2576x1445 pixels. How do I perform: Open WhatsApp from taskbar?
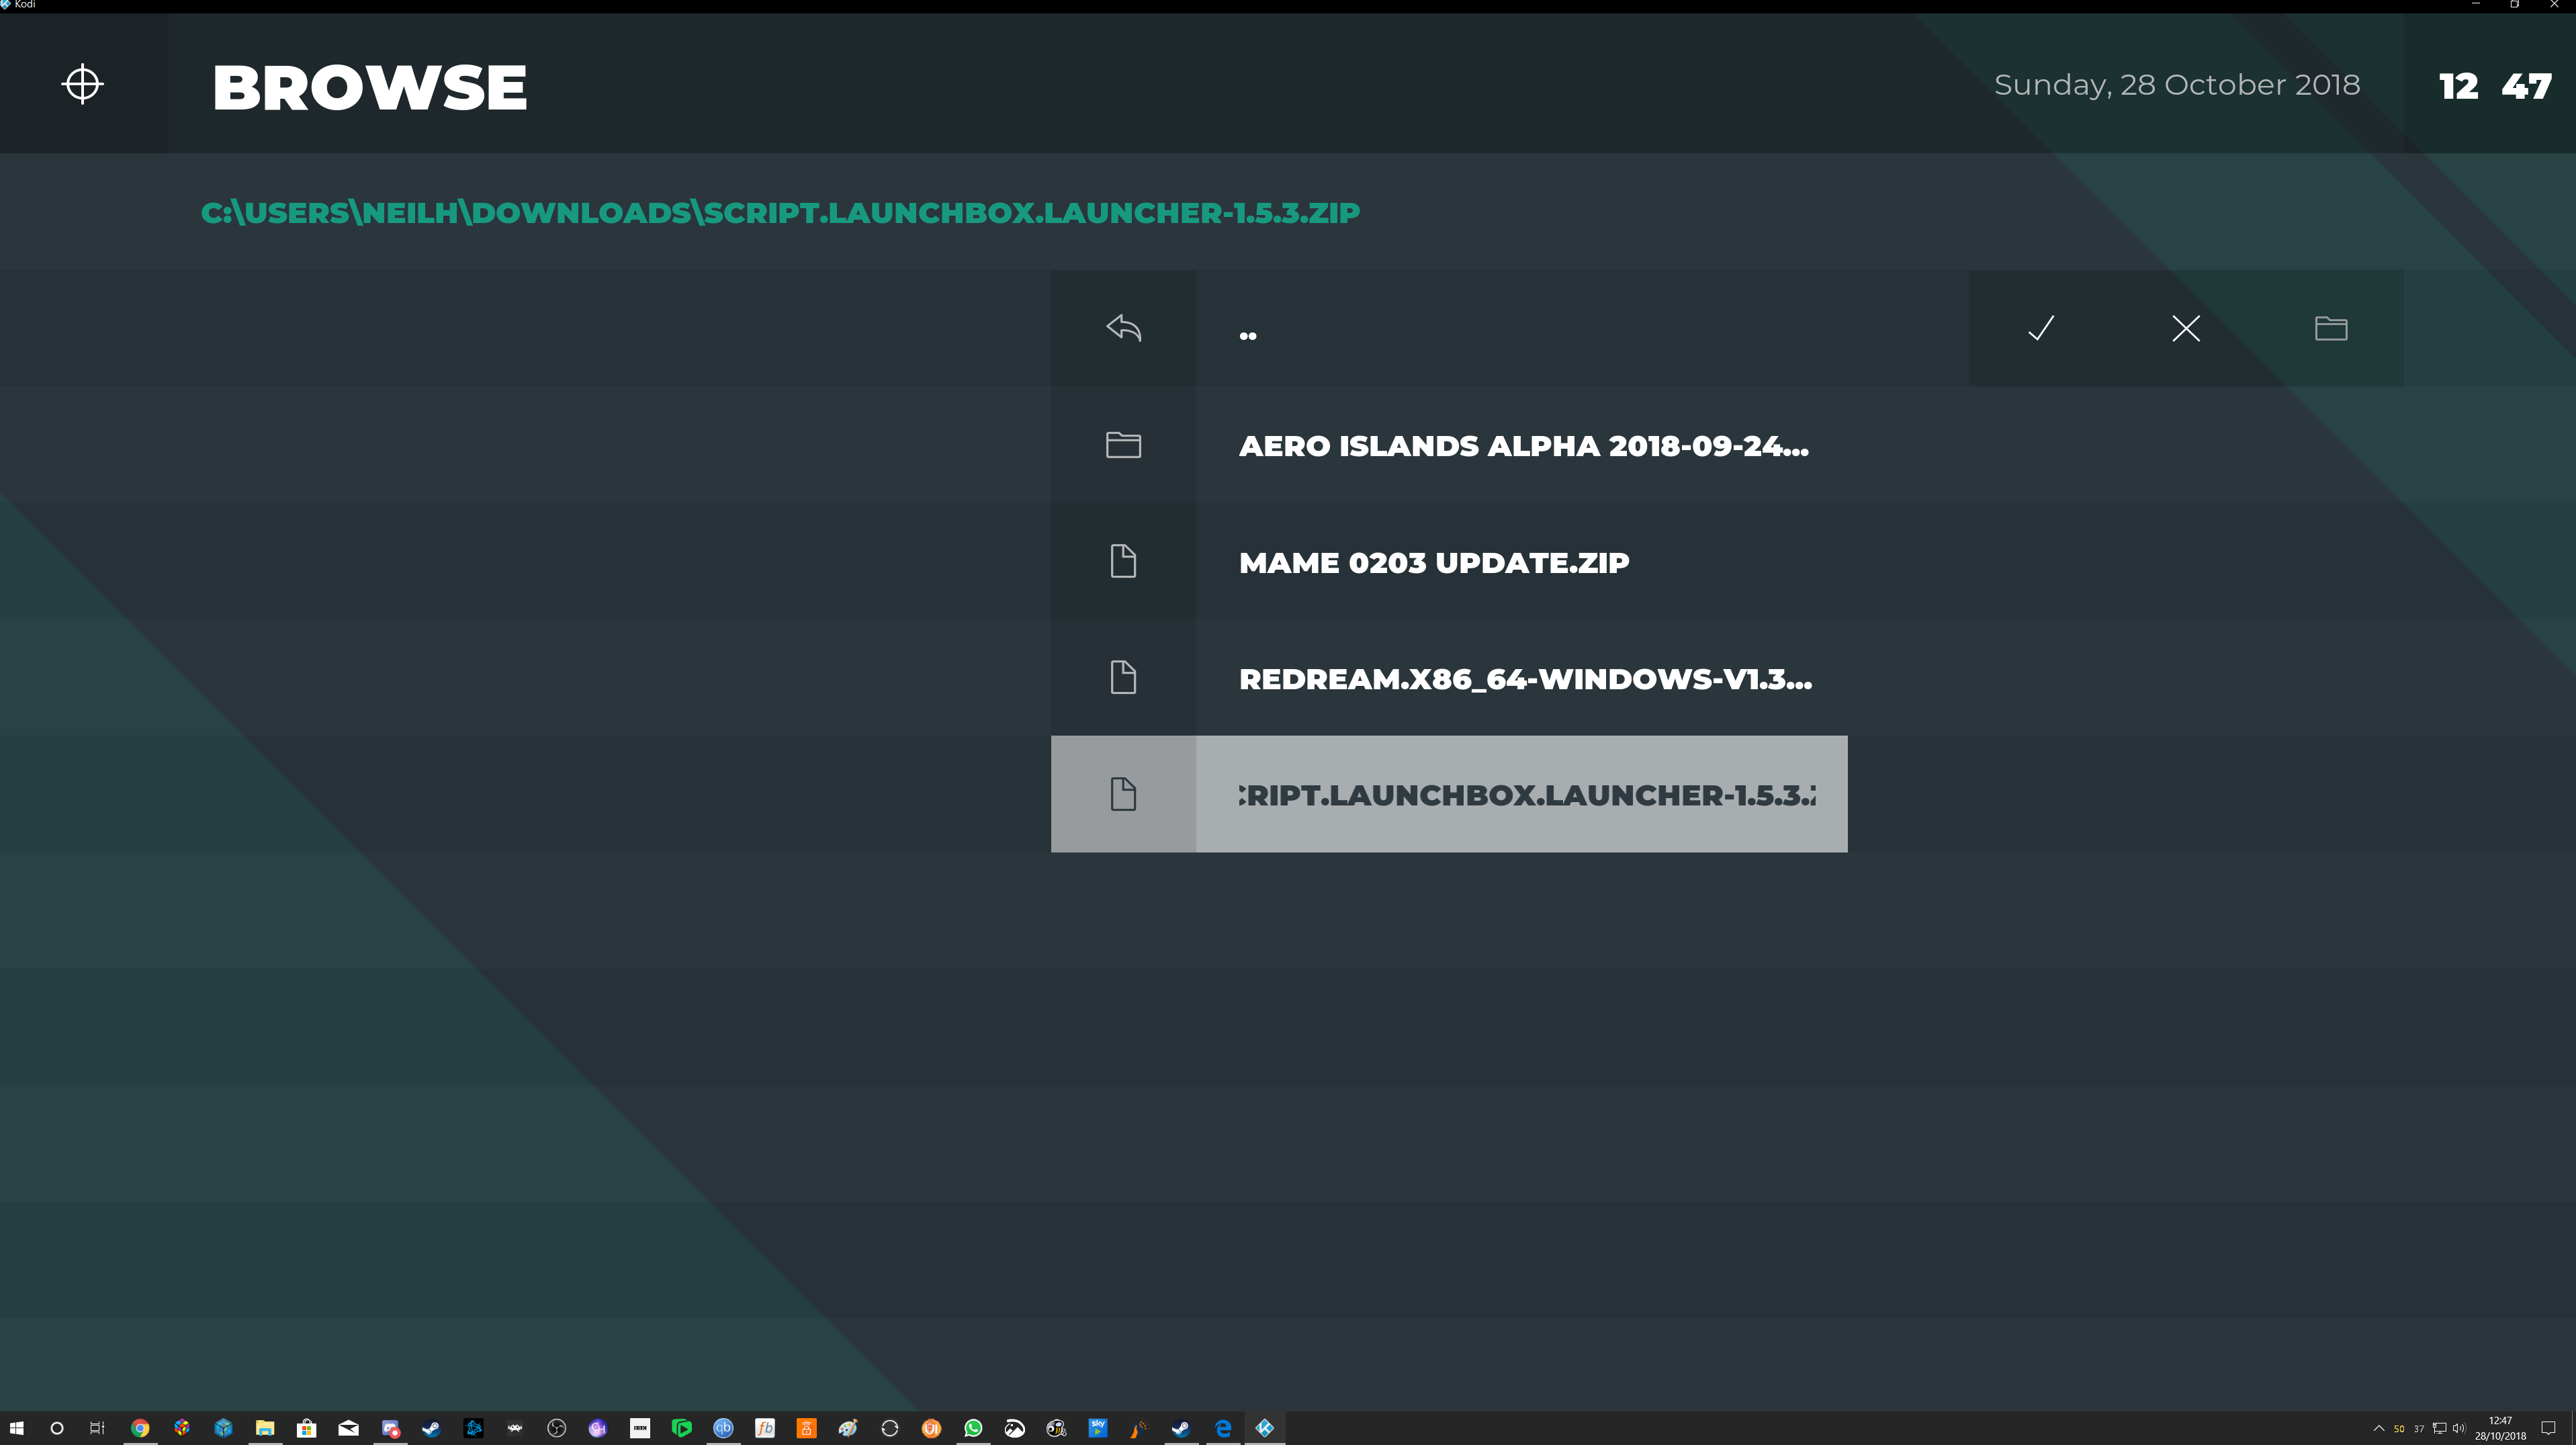(x=973, y=1428)
